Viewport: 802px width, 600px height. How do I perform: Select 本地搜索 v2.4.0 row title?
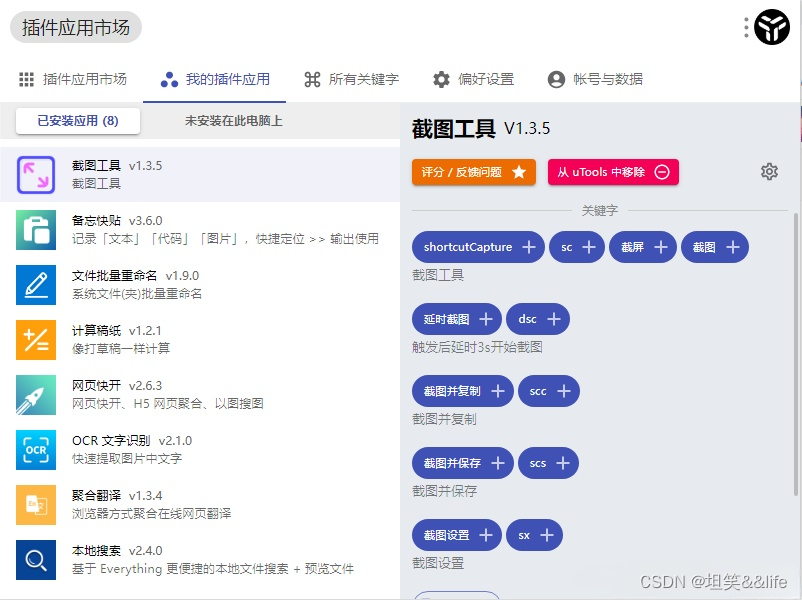point(117,550)
